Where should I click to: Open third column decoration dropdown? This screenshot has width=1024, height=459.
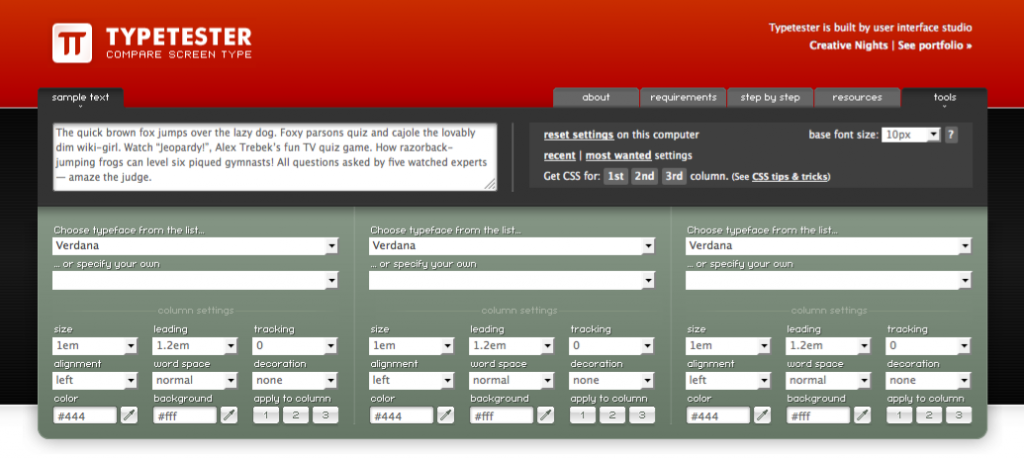(929, 381)
